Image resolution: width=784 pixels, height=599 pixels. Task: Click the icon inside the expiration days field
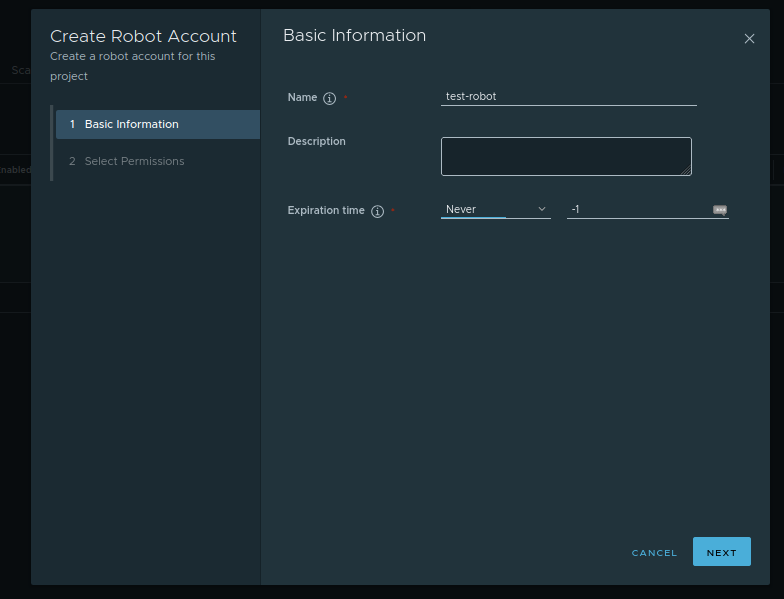pyautogui.click(x=720, y=210)
